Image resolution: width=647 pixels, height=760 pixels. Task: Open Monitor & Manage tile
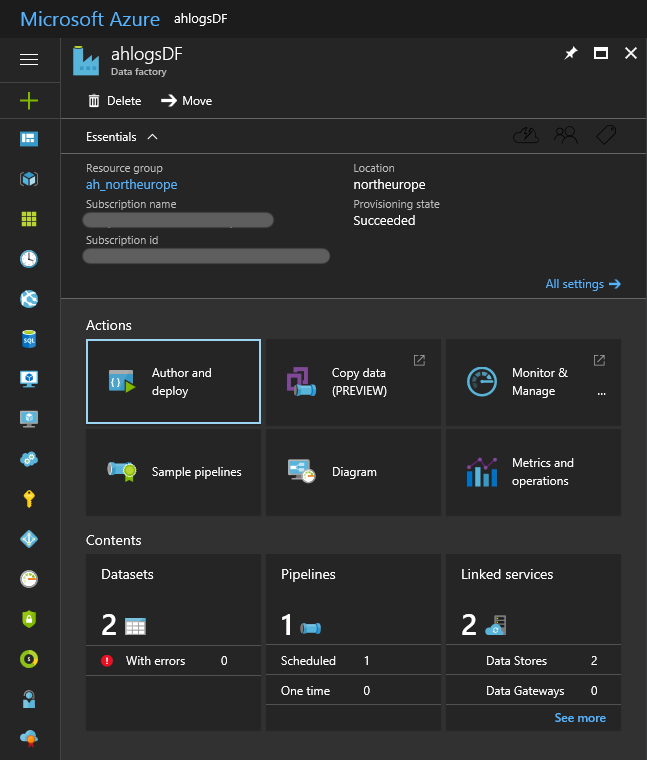[x=533, y=381]
